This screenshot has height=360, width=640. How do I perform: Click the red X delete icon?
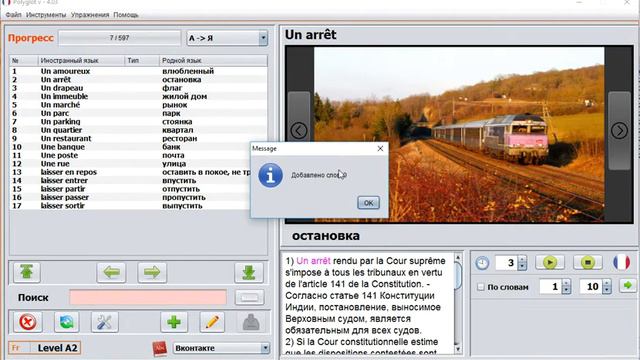click(28, 322)
